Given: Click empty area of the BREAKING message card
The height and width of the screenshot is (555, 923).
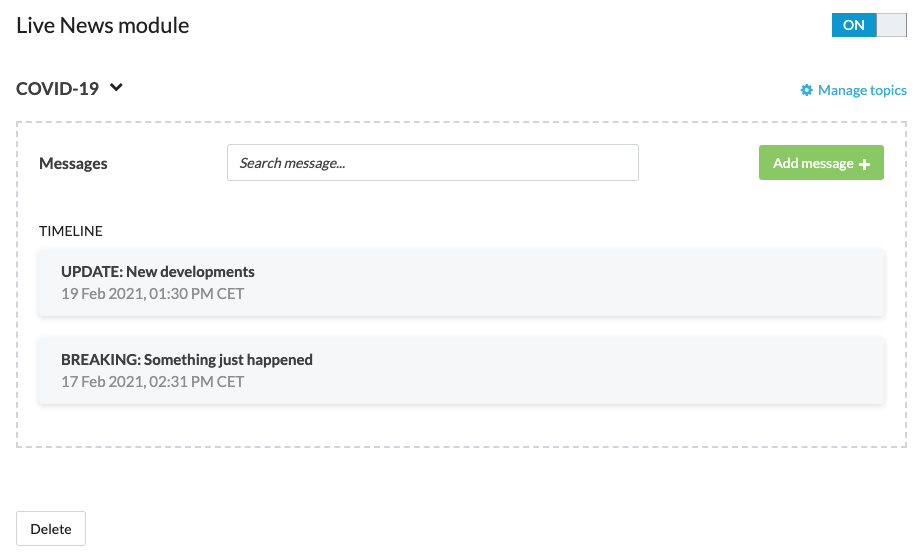Looking at the screenshot, I should click(589, 371).
